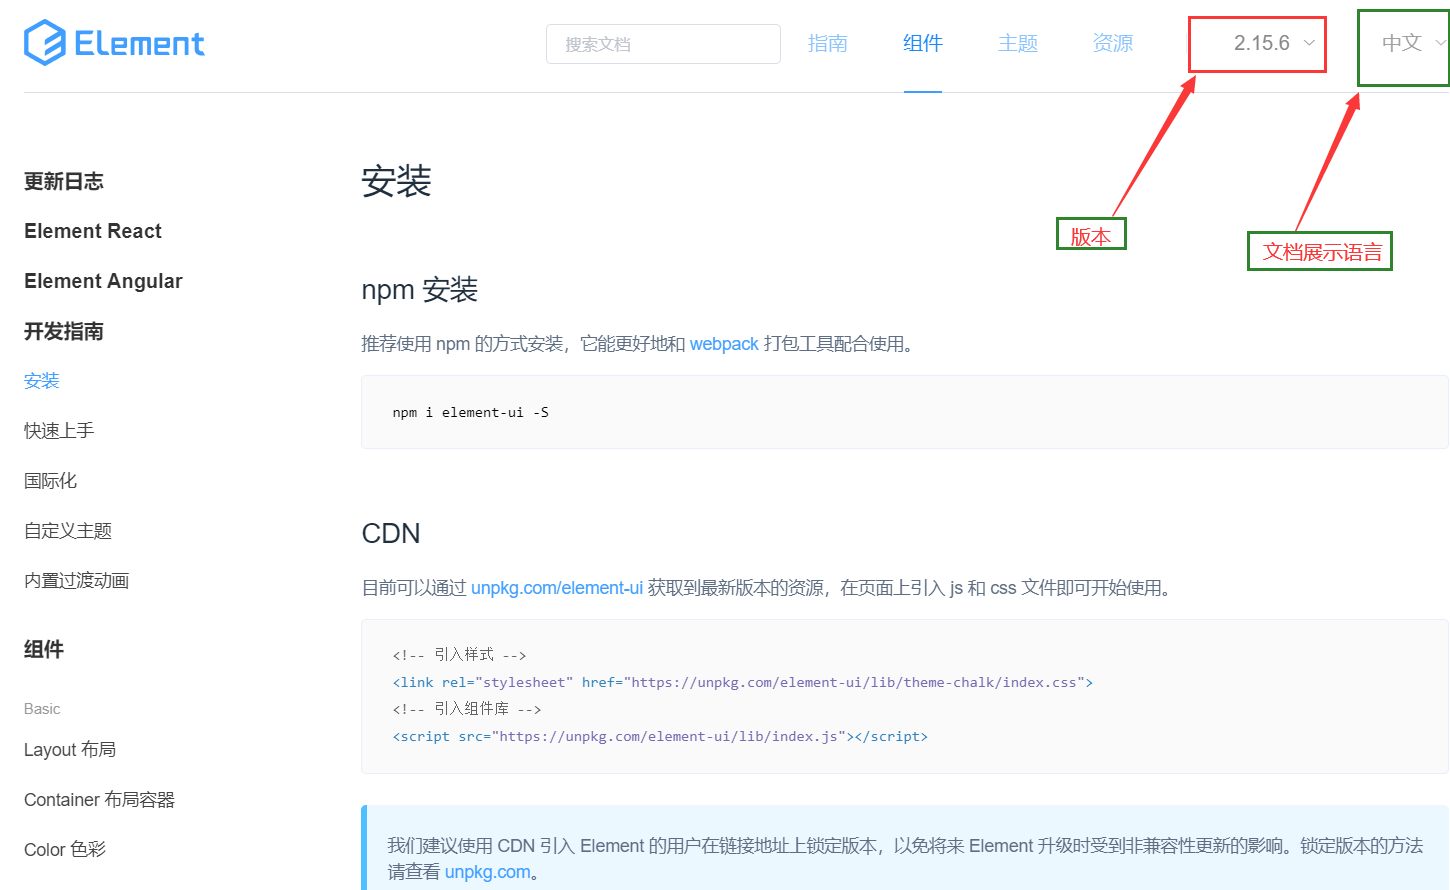Viewport: 1450px width, 890px height.
Task: Open the 组件 nav tab
Action: (x=923, y=43)
